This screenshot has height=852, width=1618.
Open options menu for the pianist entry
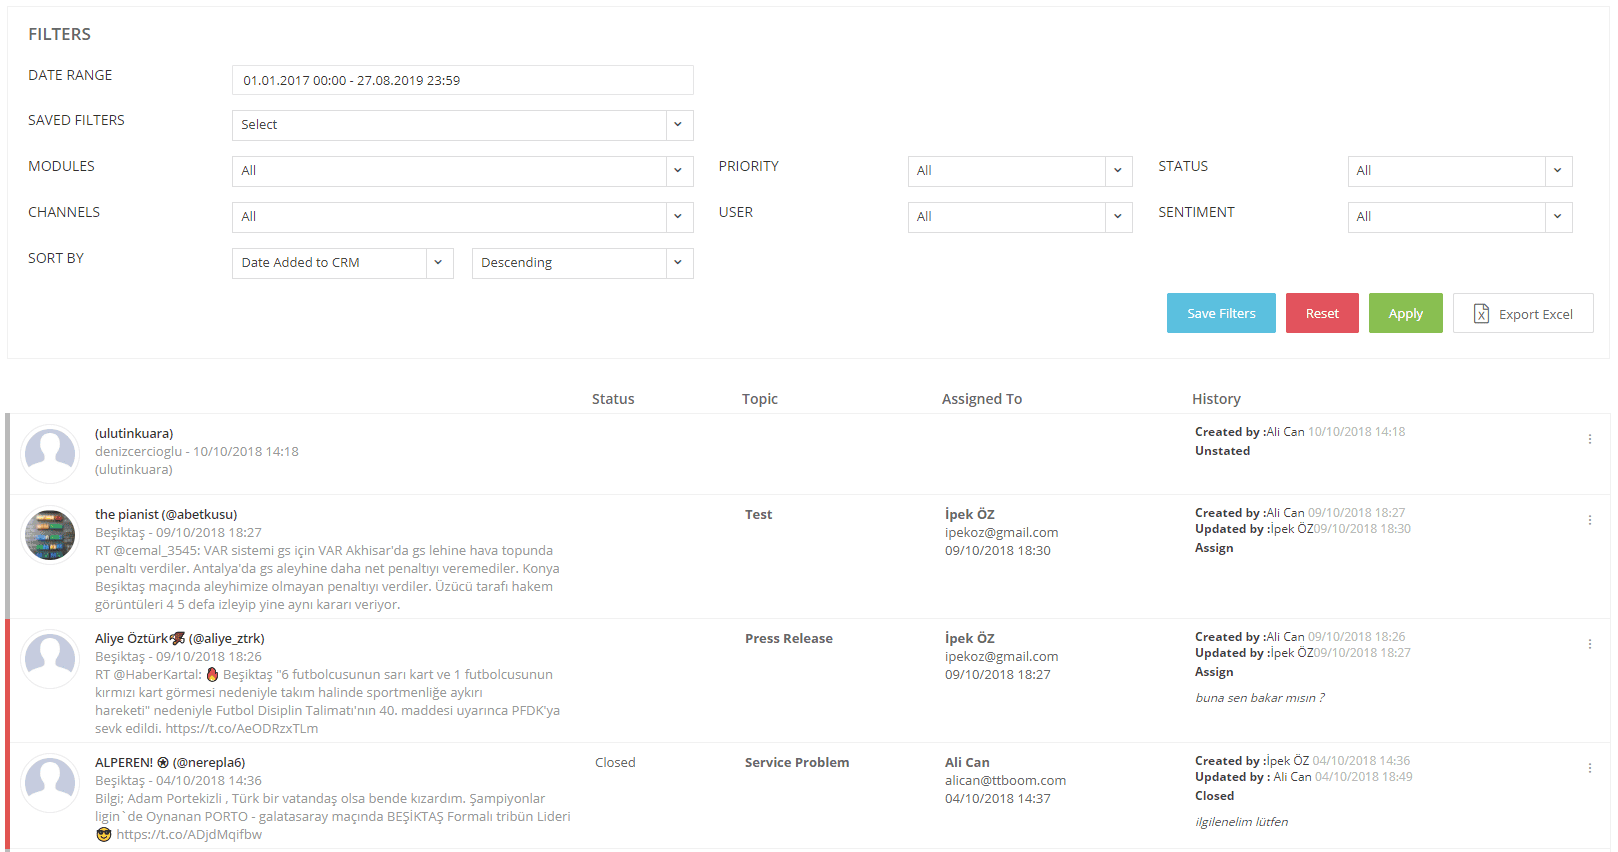click(x=1589, y=520)
